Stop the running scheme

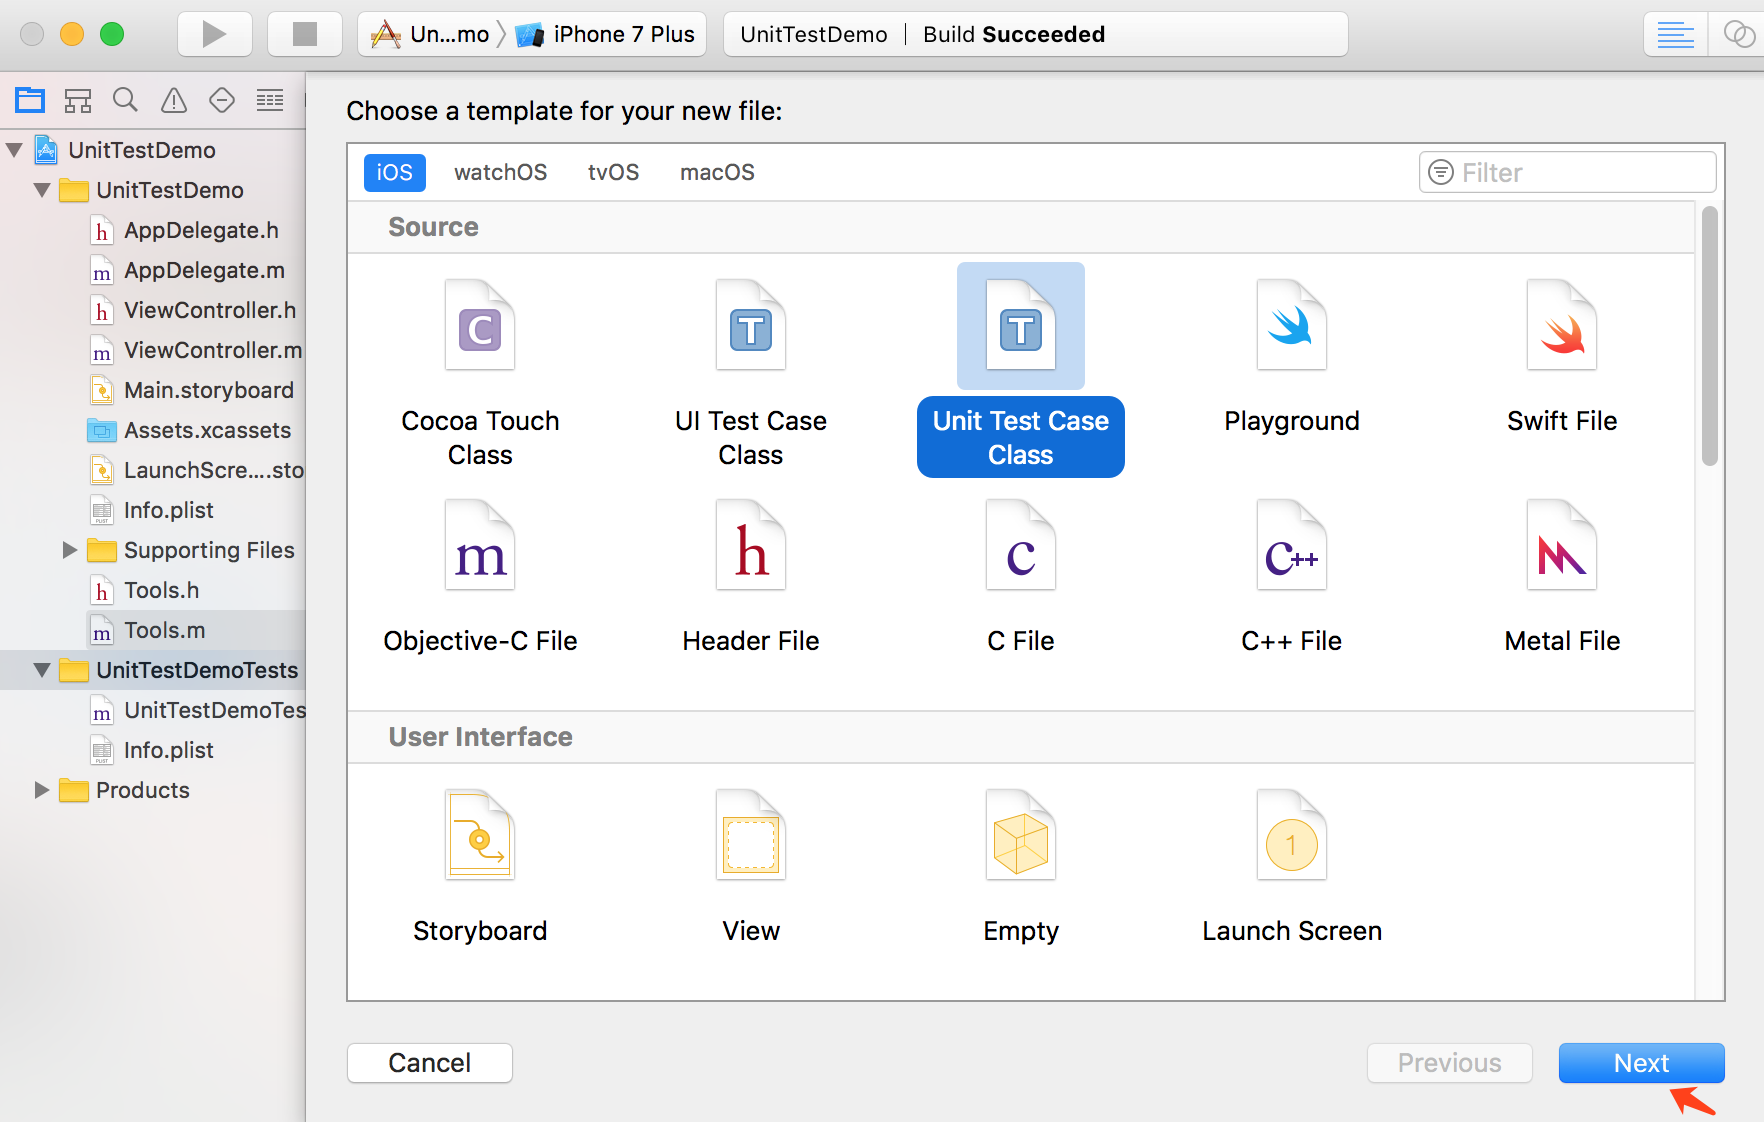305,34
